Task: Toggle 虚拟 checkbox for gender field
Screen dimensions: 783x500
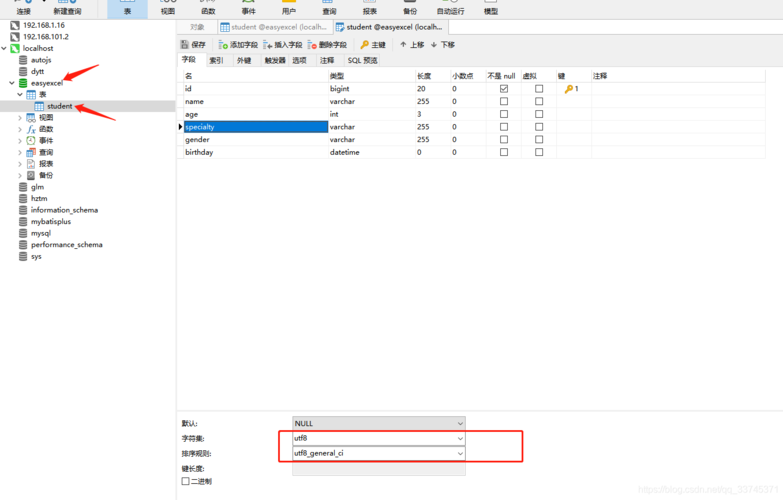Action: [539, 139]
